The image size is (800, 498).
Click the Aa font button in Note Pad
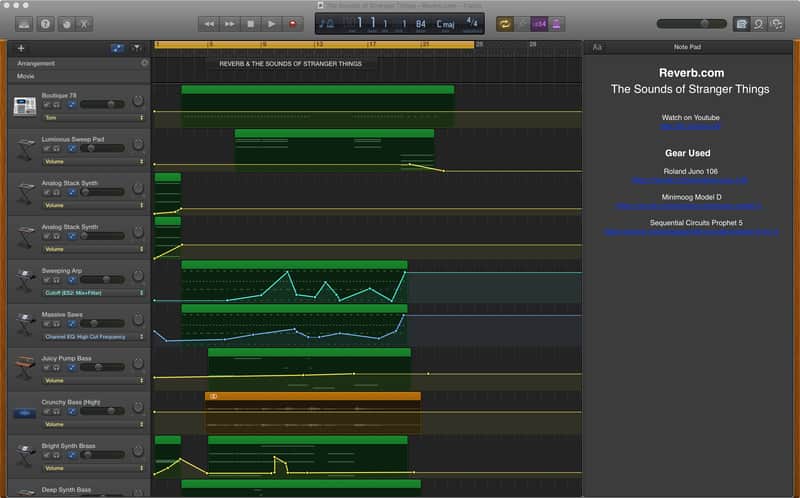pos(597,47)
